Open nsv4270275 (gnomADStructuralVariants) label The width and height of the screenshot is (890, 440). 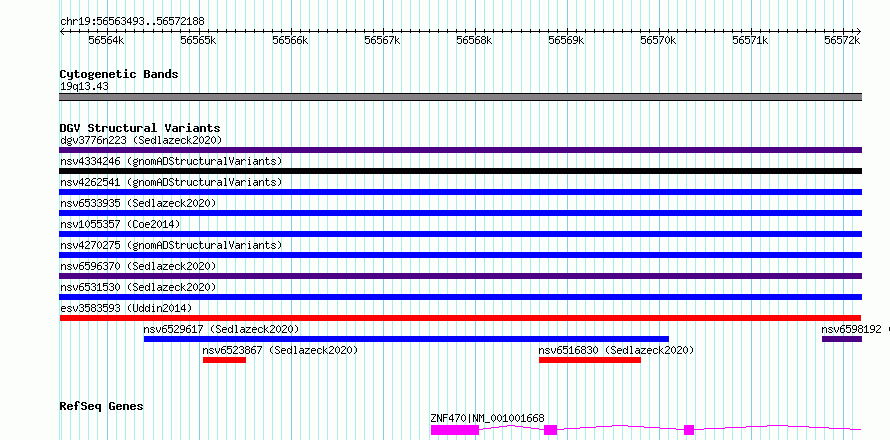tap(171, 245)
